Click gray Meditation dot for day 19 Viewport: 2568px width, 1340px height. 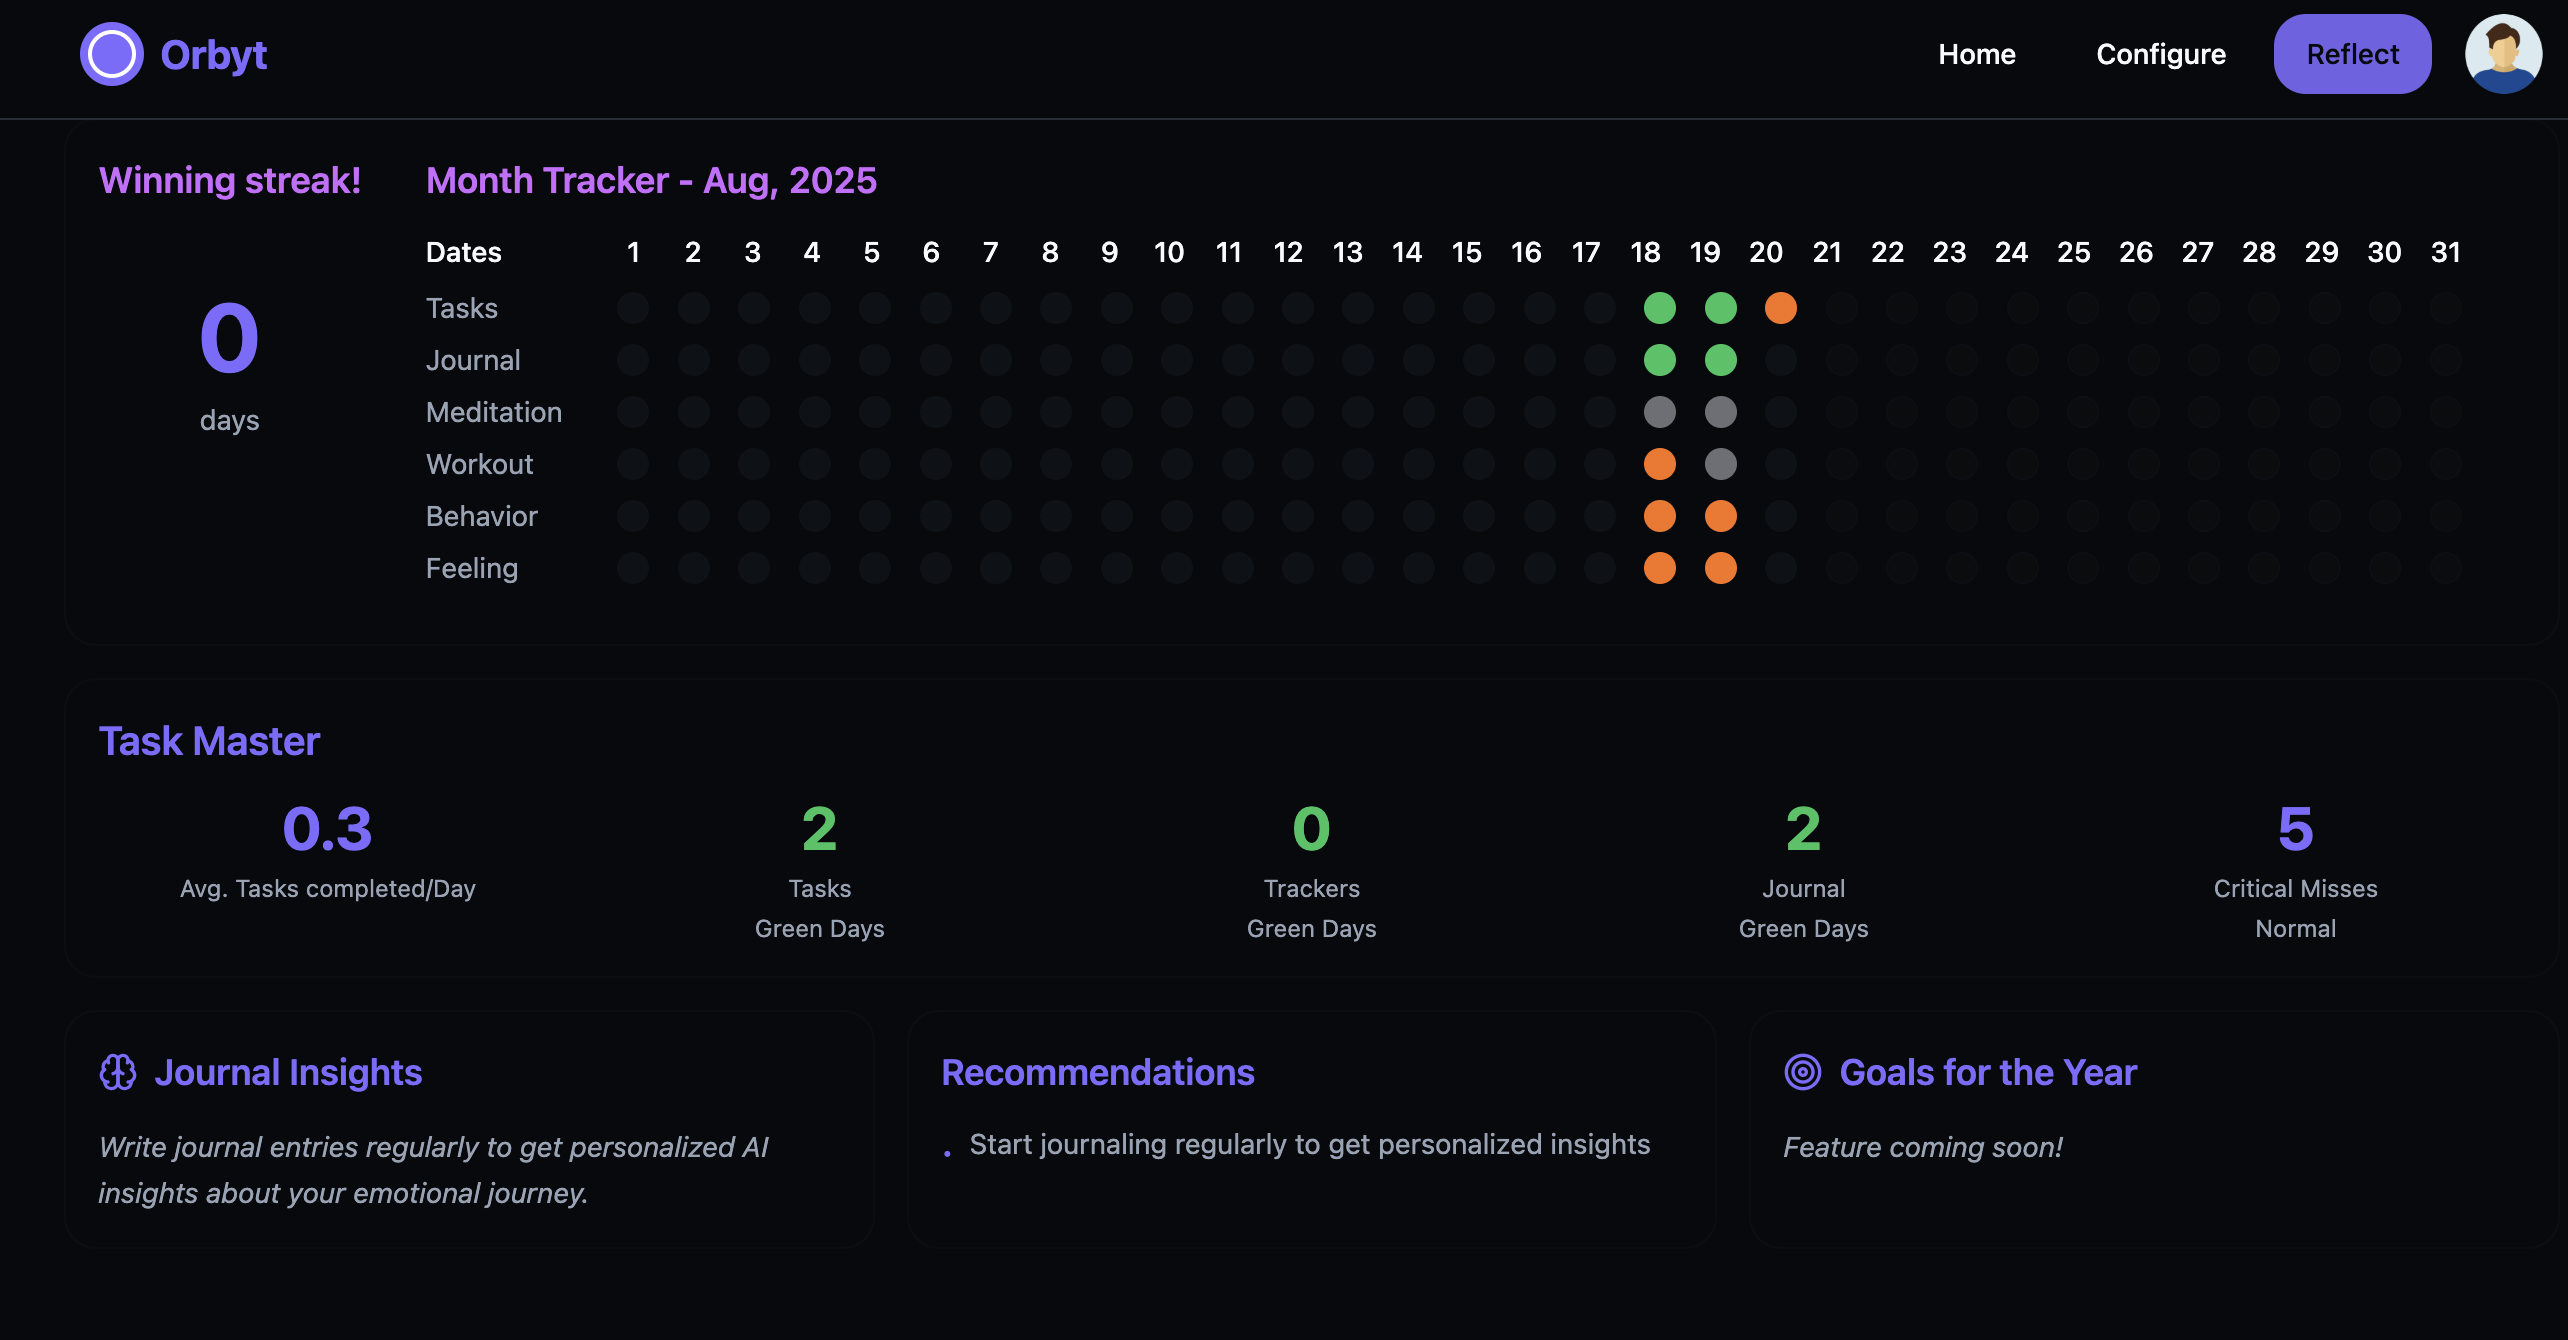click(x=1720, y=412)
